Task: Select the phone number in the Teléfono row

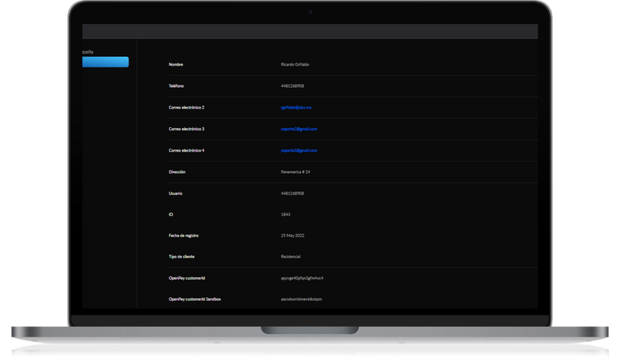Action: (292, 86)
